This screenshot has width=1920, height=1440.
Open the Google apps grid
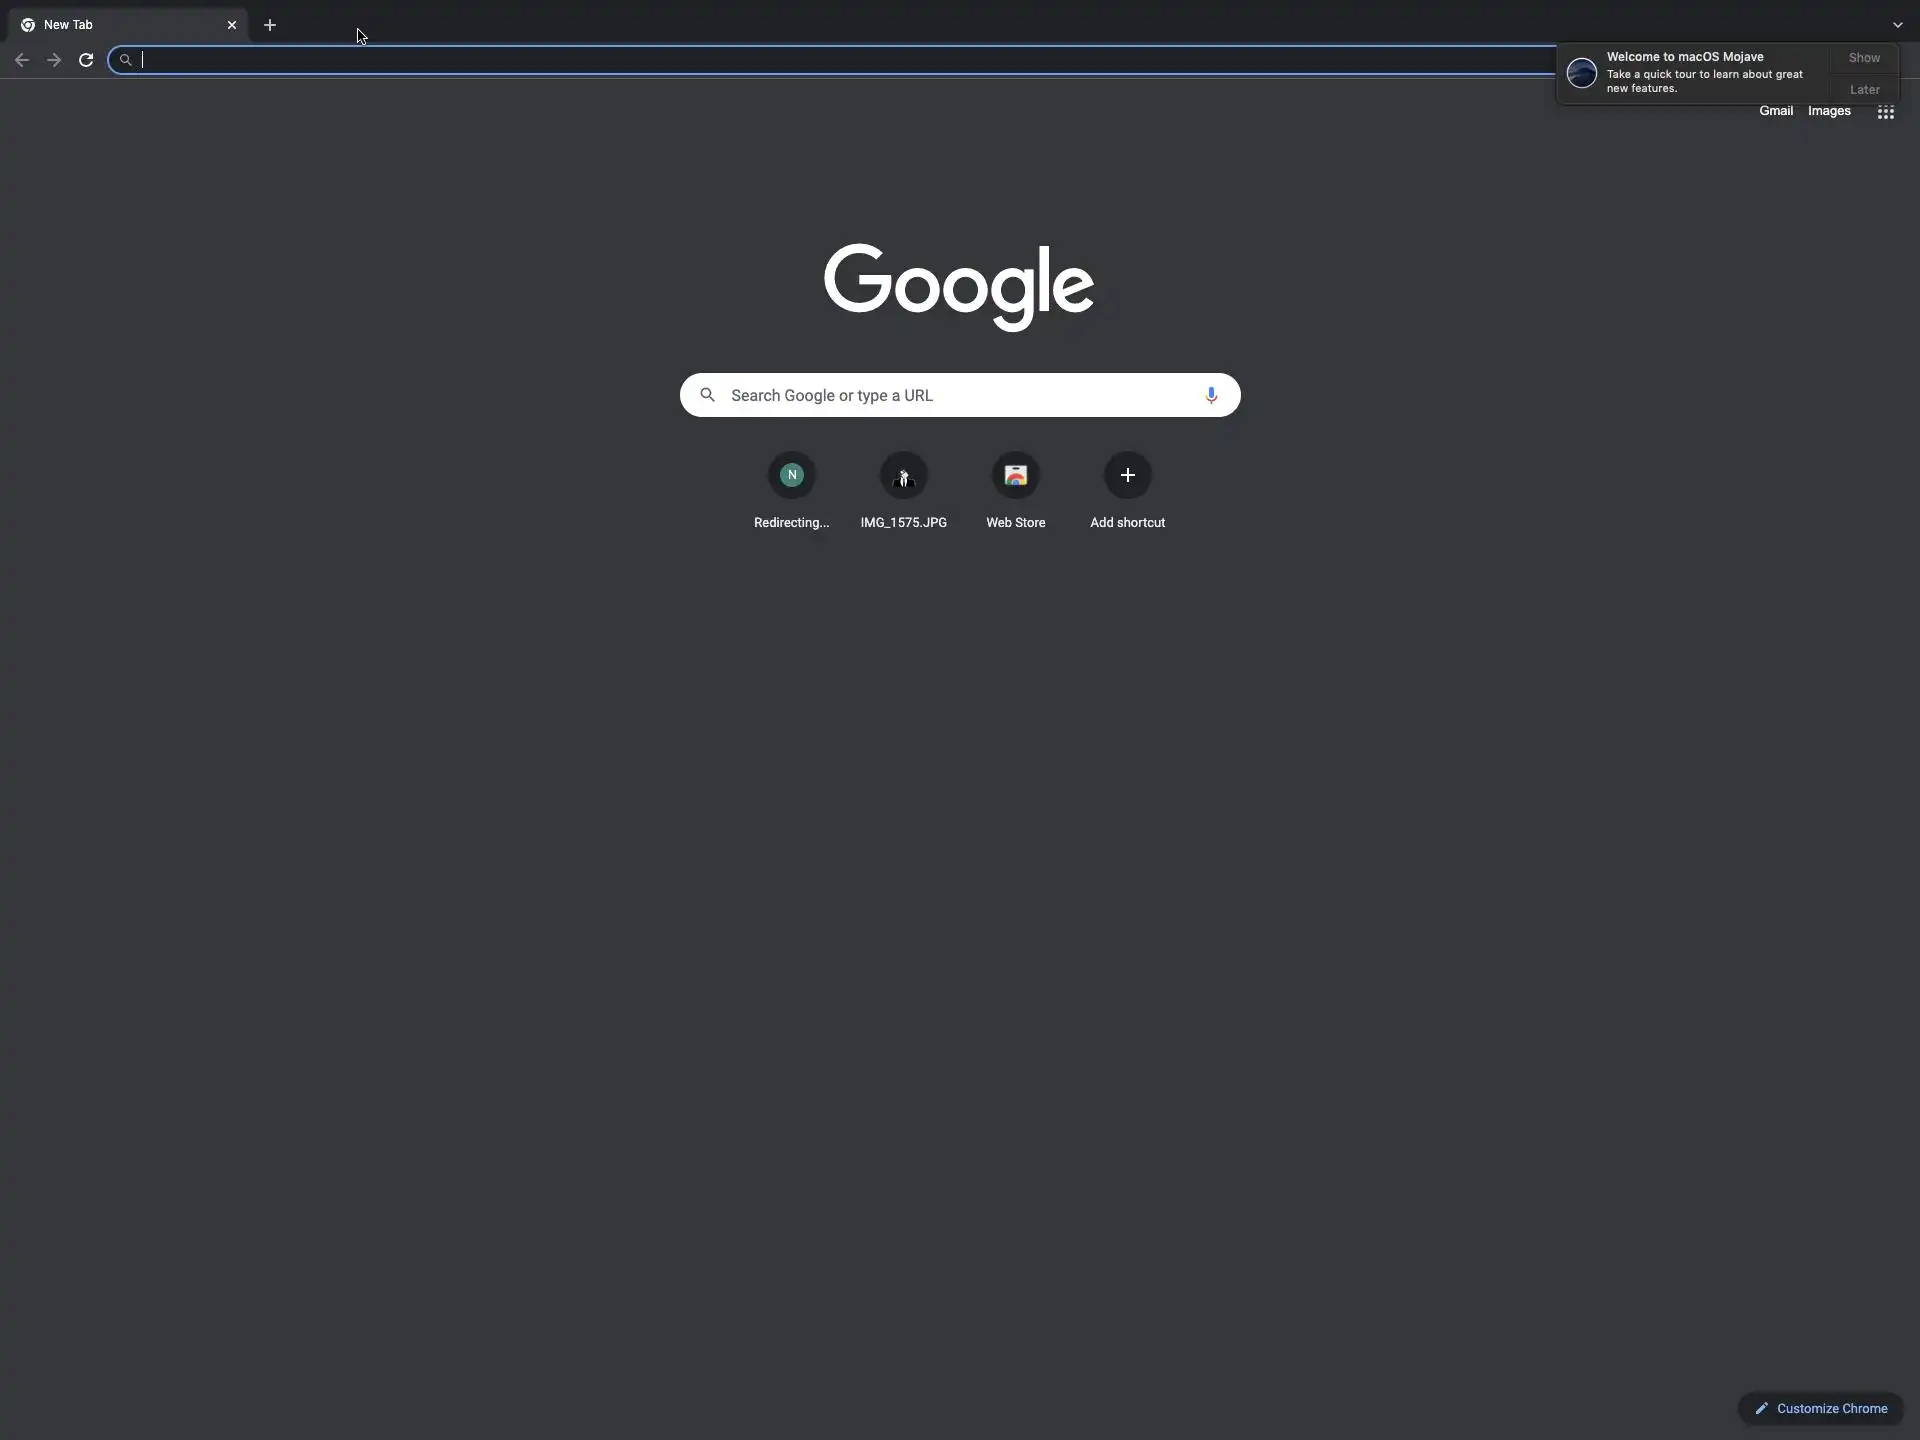pyautogui.click(x=1885, y=112)
